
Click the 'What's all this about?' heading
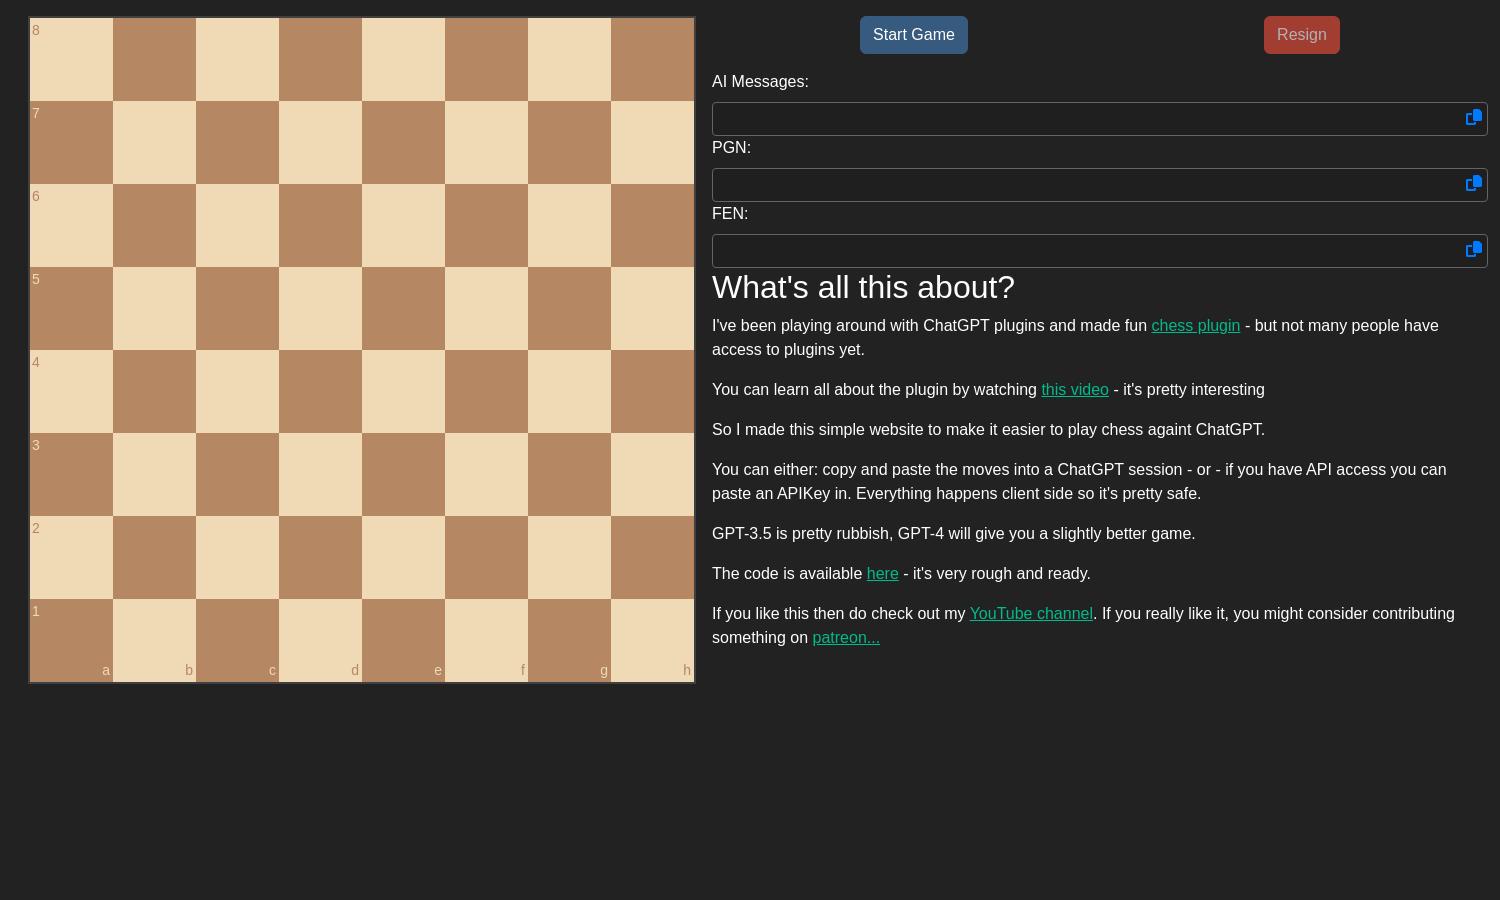[863, 288]
